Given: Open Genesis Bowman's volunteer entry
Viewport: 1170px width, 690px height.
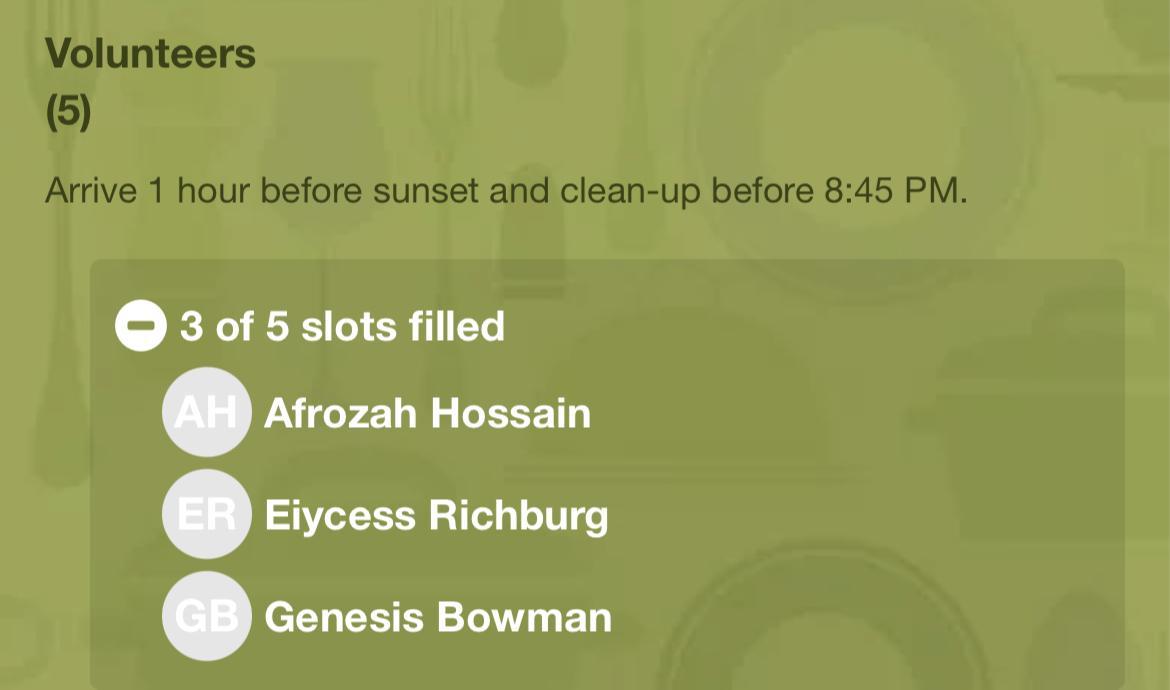Looking at the screenshot, I should click(x=437, y=617).
